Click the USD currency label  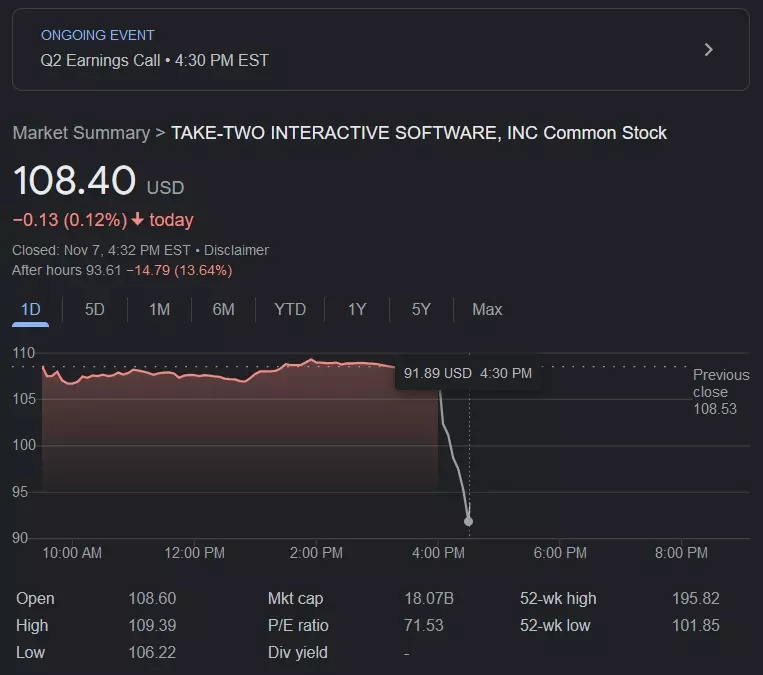165,188
